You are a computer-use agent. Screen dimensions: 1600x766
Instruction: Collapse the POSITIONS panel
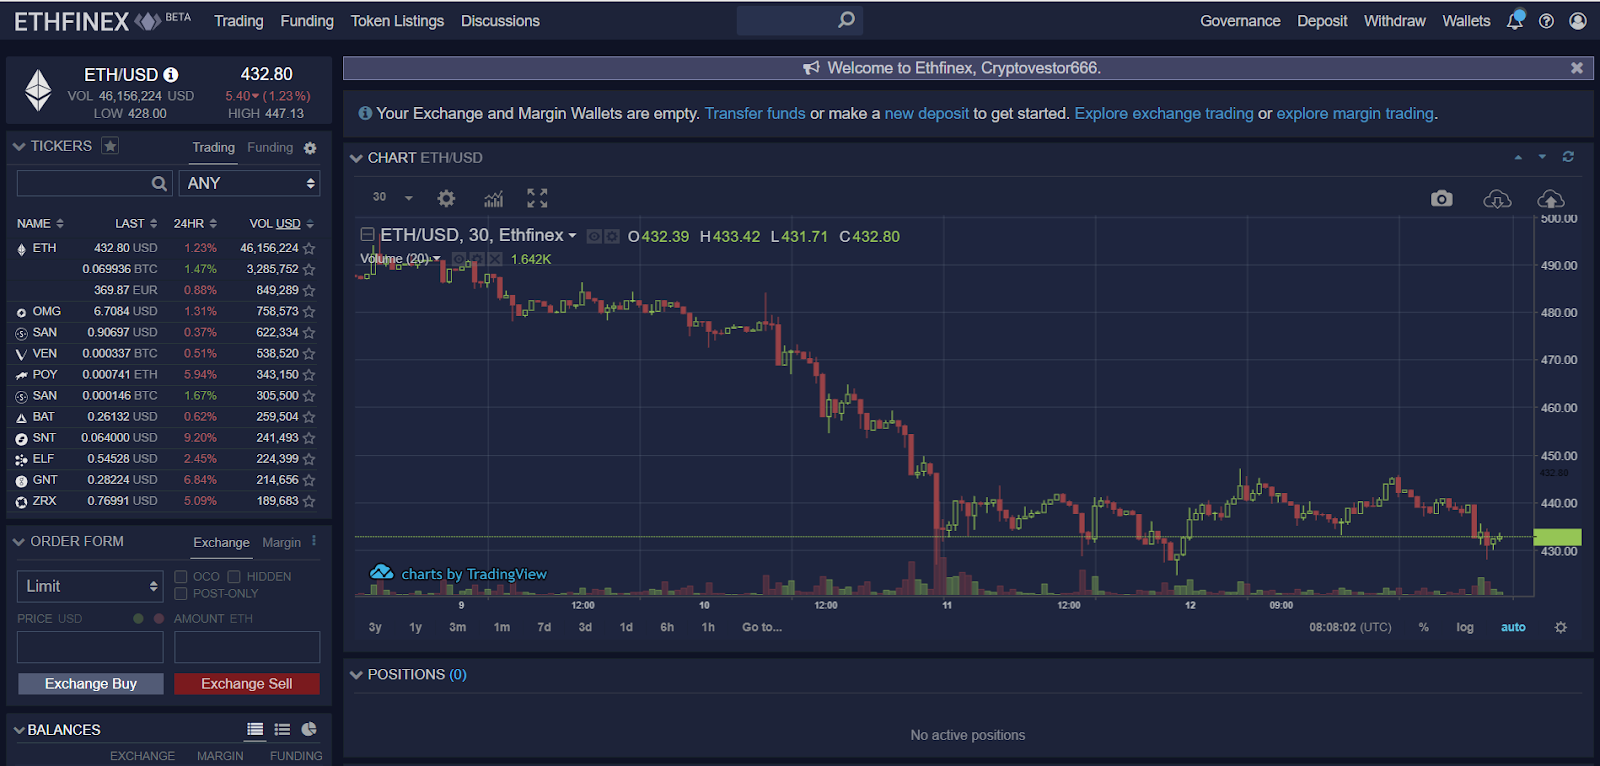point(356,675)
